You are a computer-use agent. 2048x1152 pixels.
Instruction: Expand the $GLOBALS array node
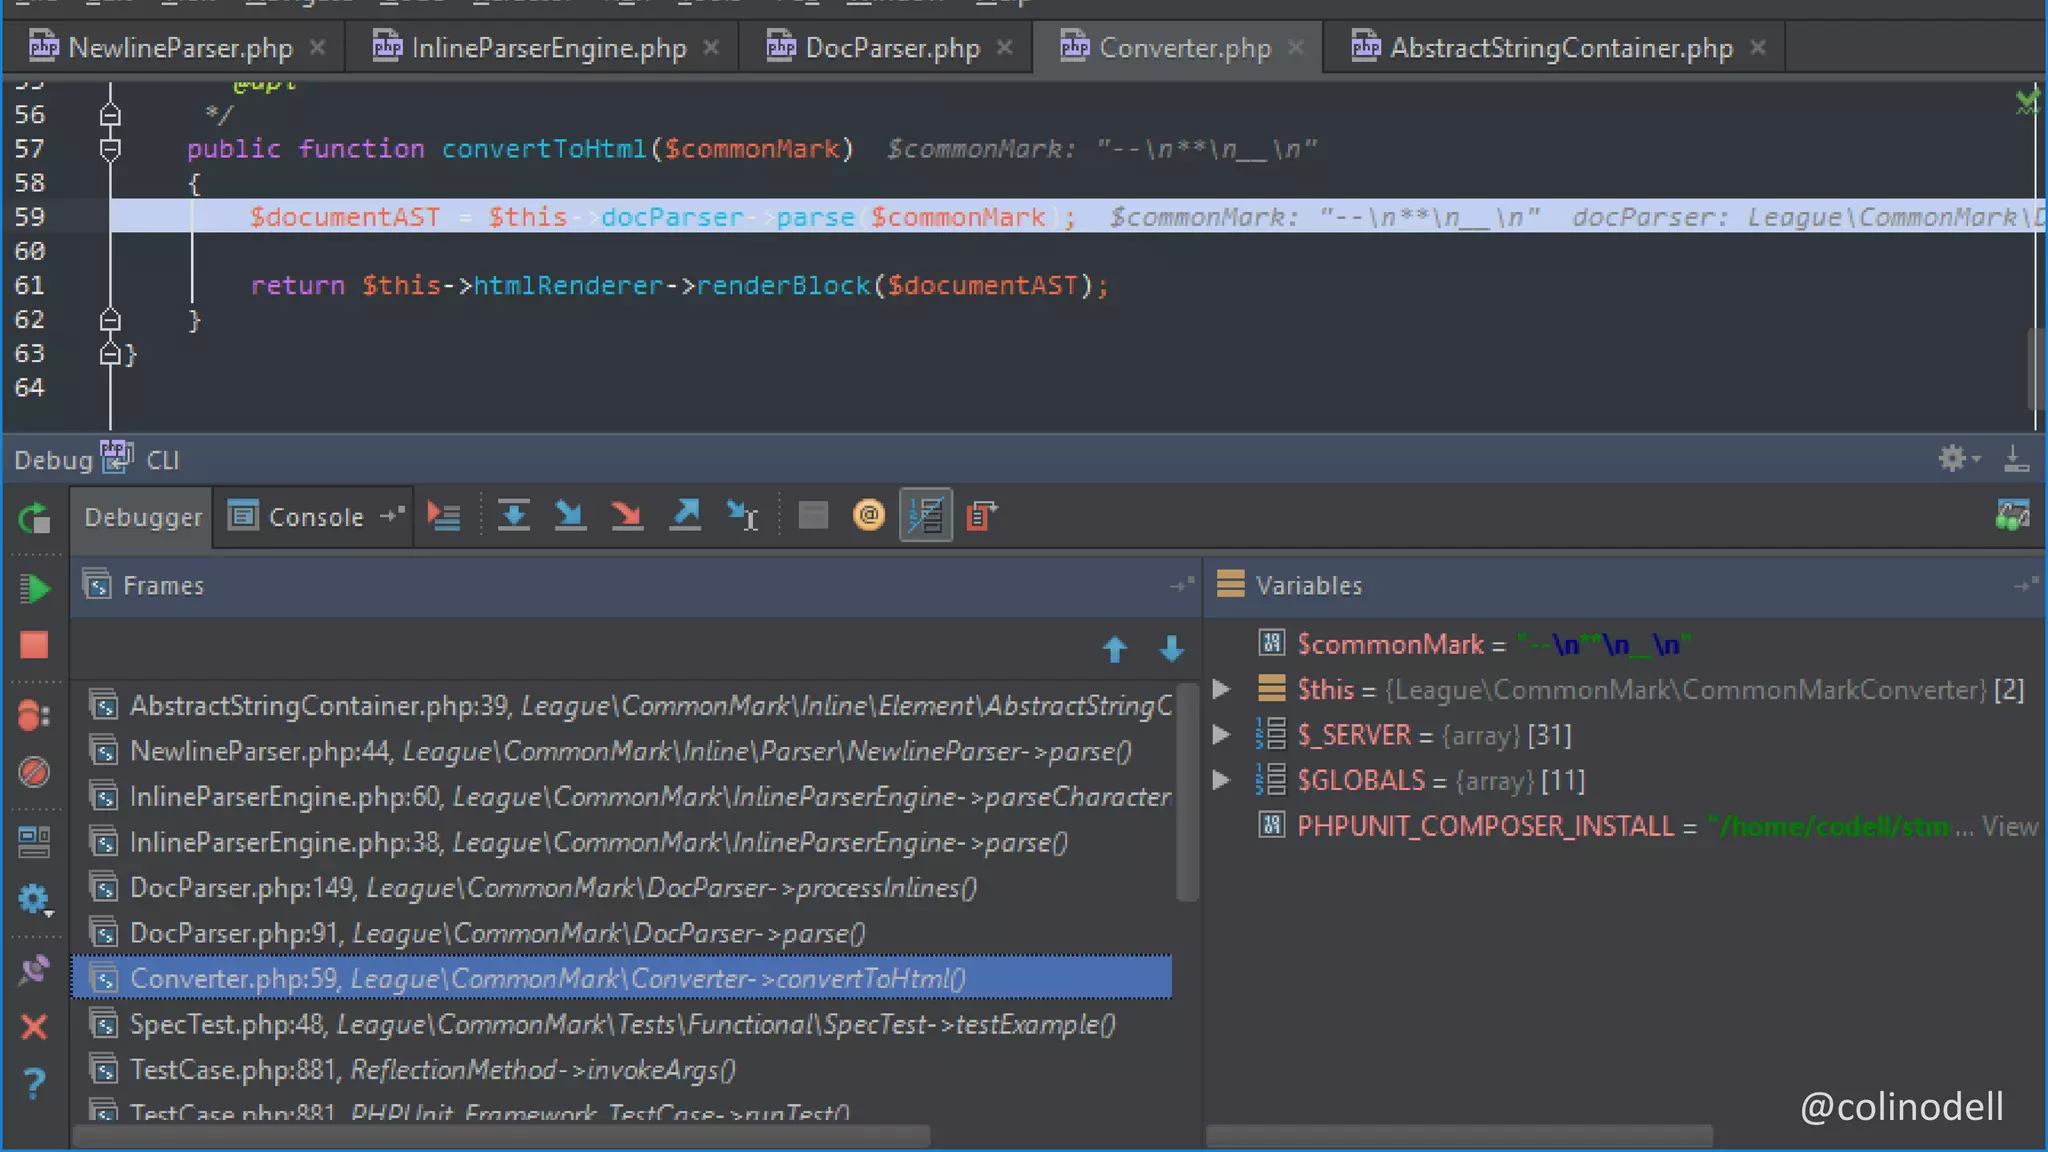click(x=1221, y=780)
